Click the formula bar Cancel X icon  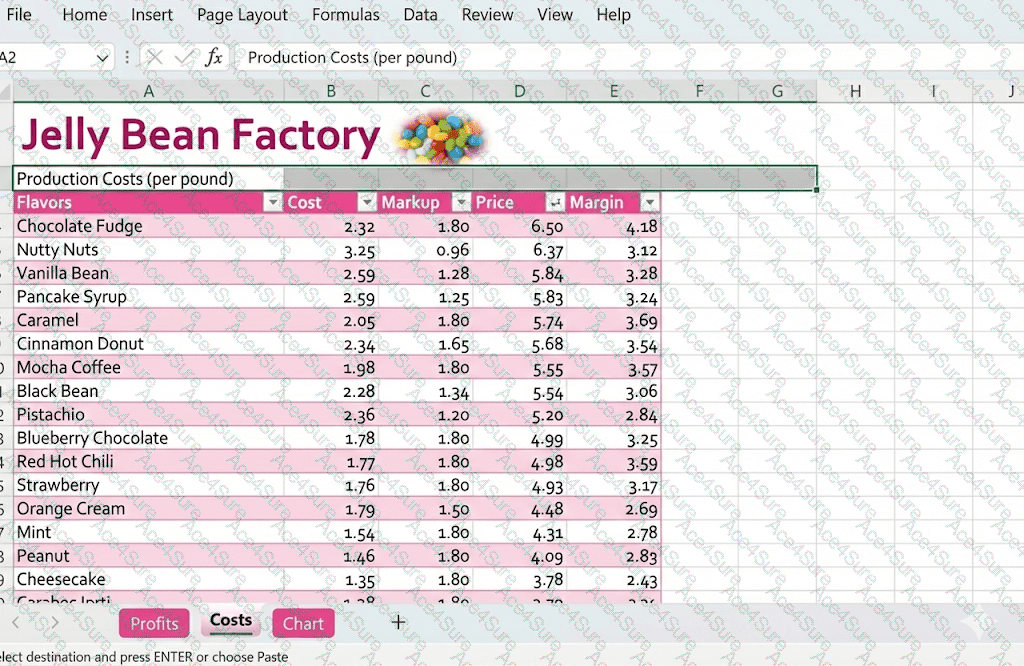tap(155, 58)
